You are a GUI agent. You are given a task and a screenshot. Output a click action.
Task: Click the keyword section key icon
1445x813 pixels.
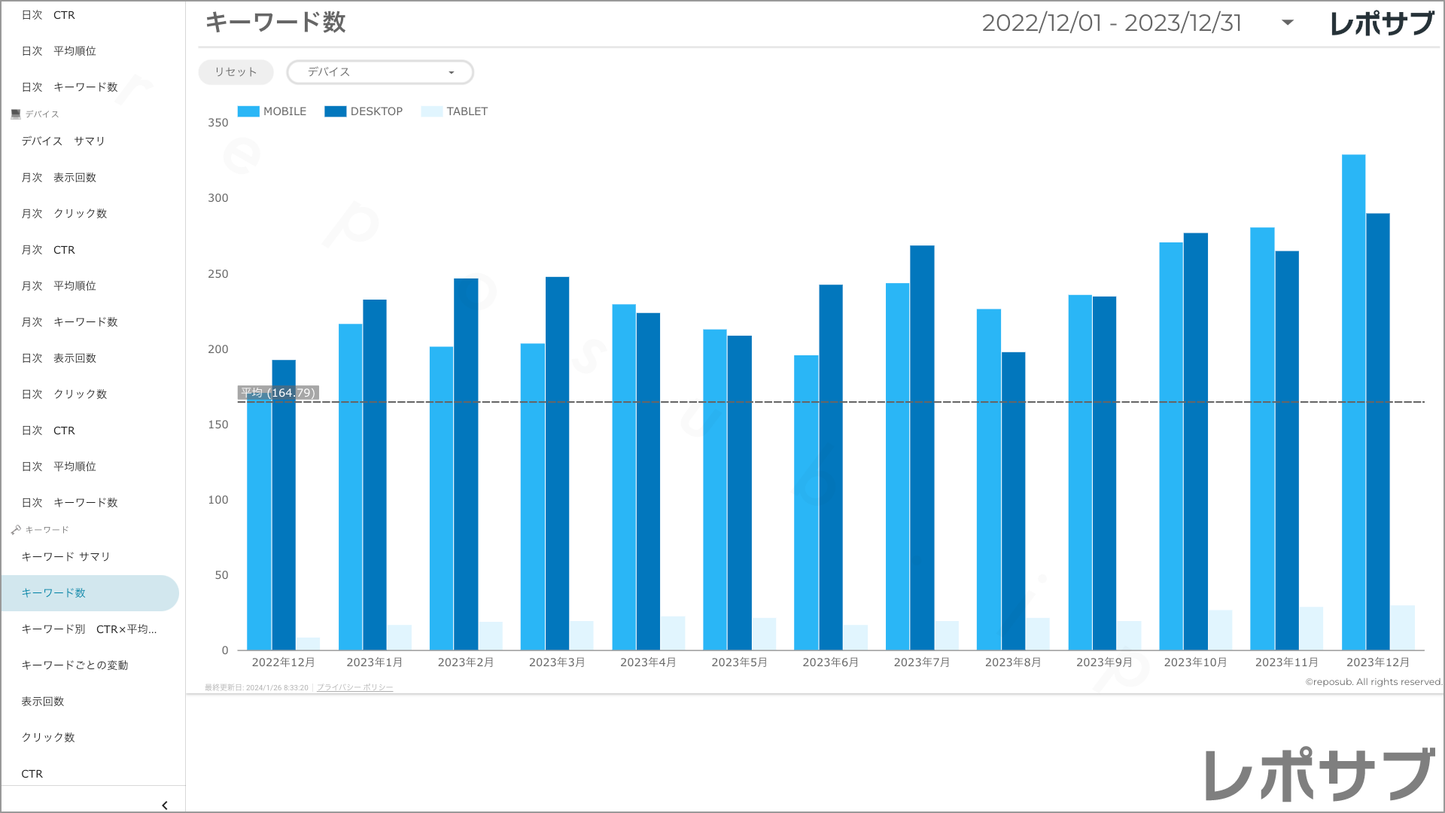click(16, 530)
